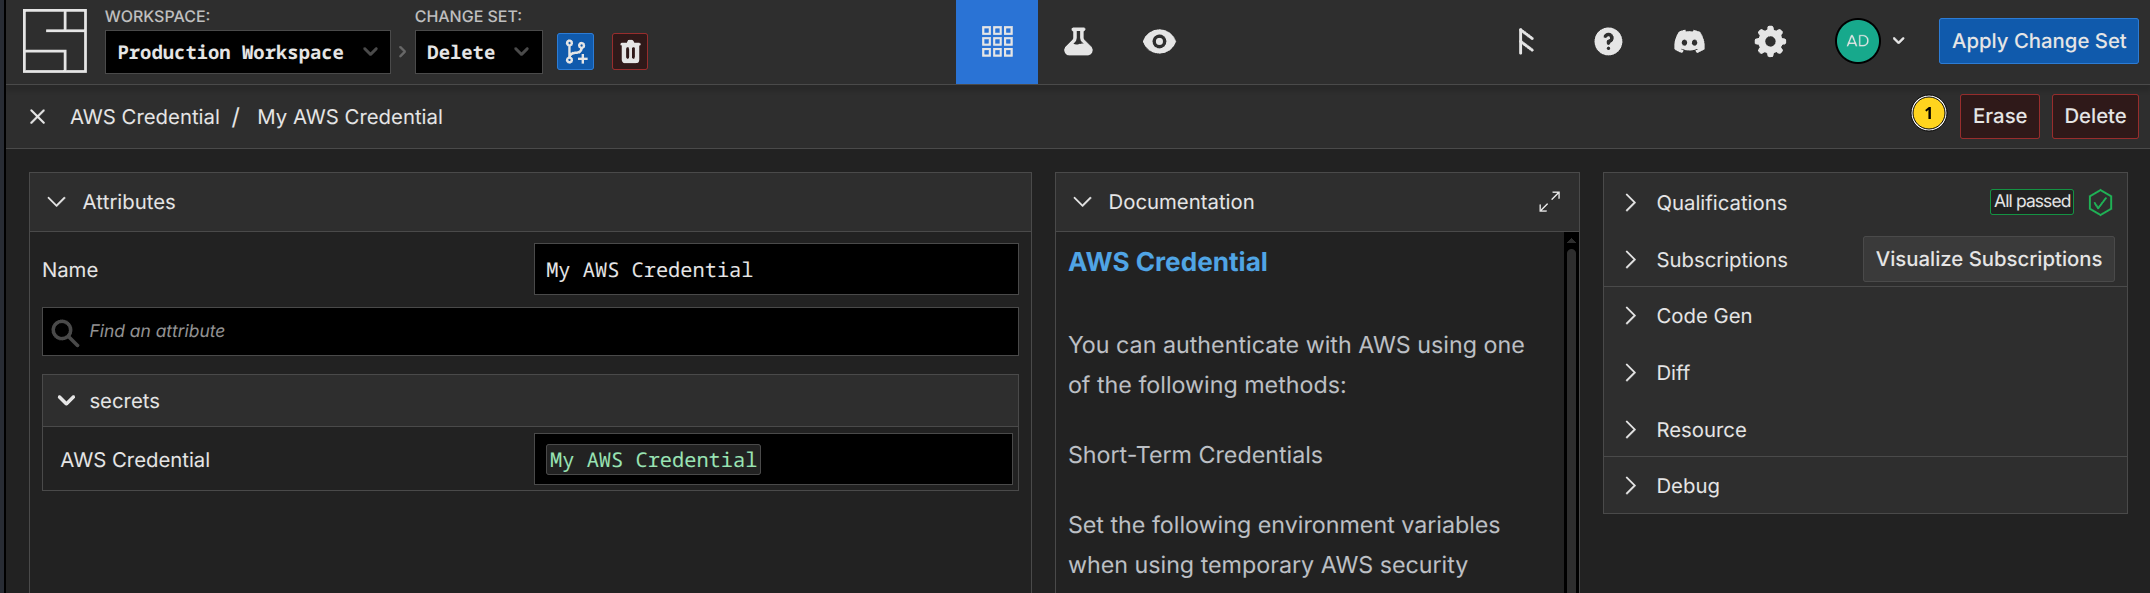Click the Apply Change Set button

(x=2038, y=42)
